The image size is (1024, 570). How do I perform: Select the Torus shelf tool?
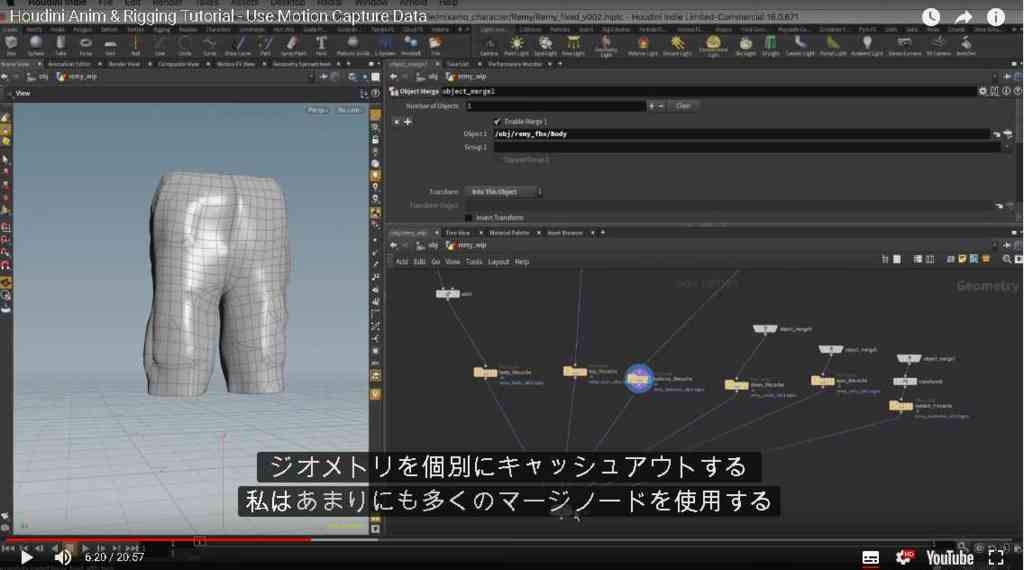click(86, 45)
